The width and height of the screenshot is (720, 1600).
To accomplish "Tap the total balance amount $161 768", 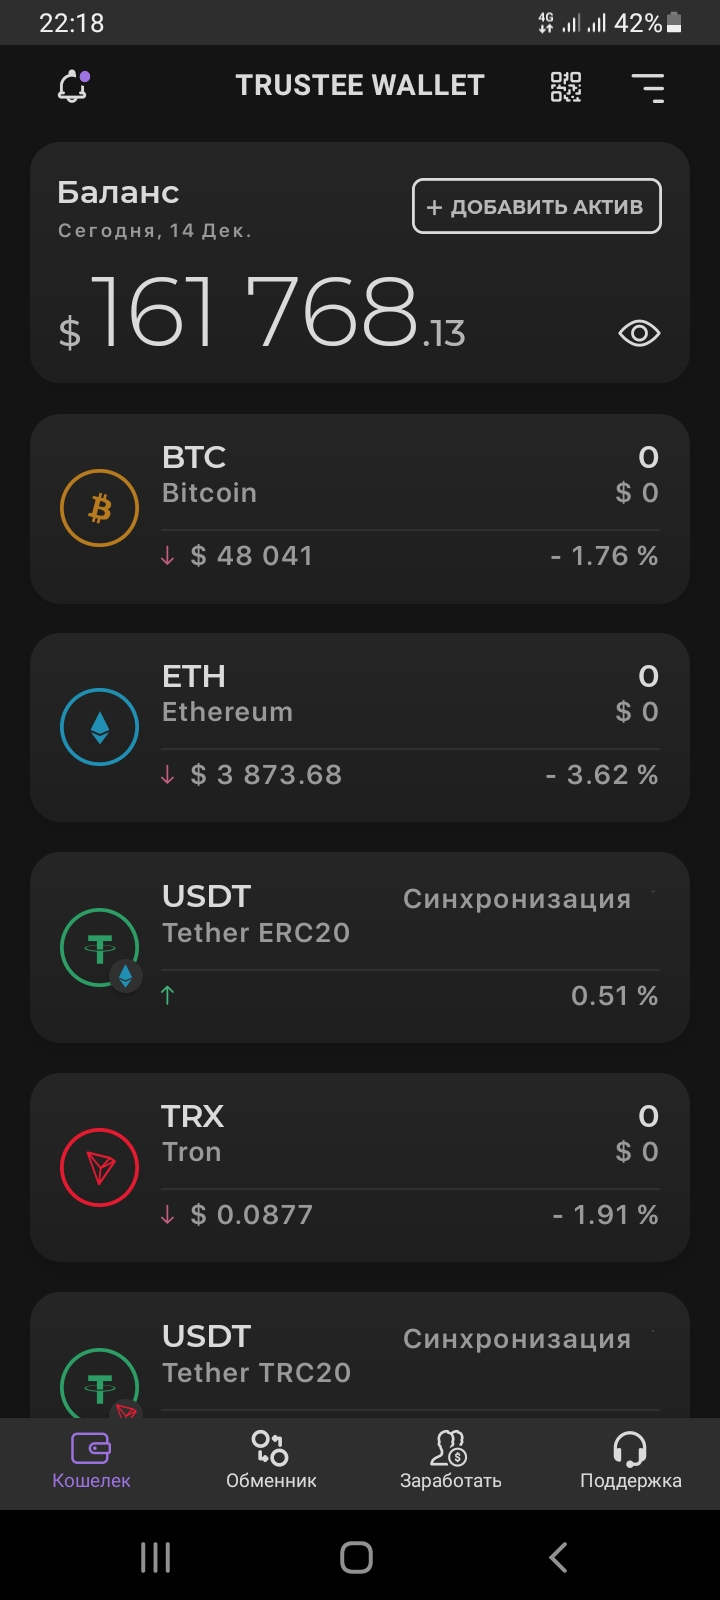I will 262,315.
